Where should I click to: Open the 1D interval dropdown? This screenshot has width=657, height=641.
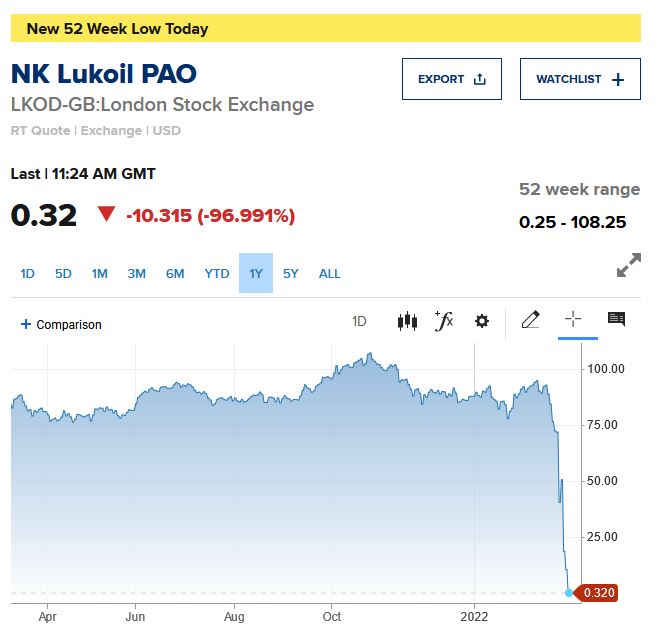[360, 321]
